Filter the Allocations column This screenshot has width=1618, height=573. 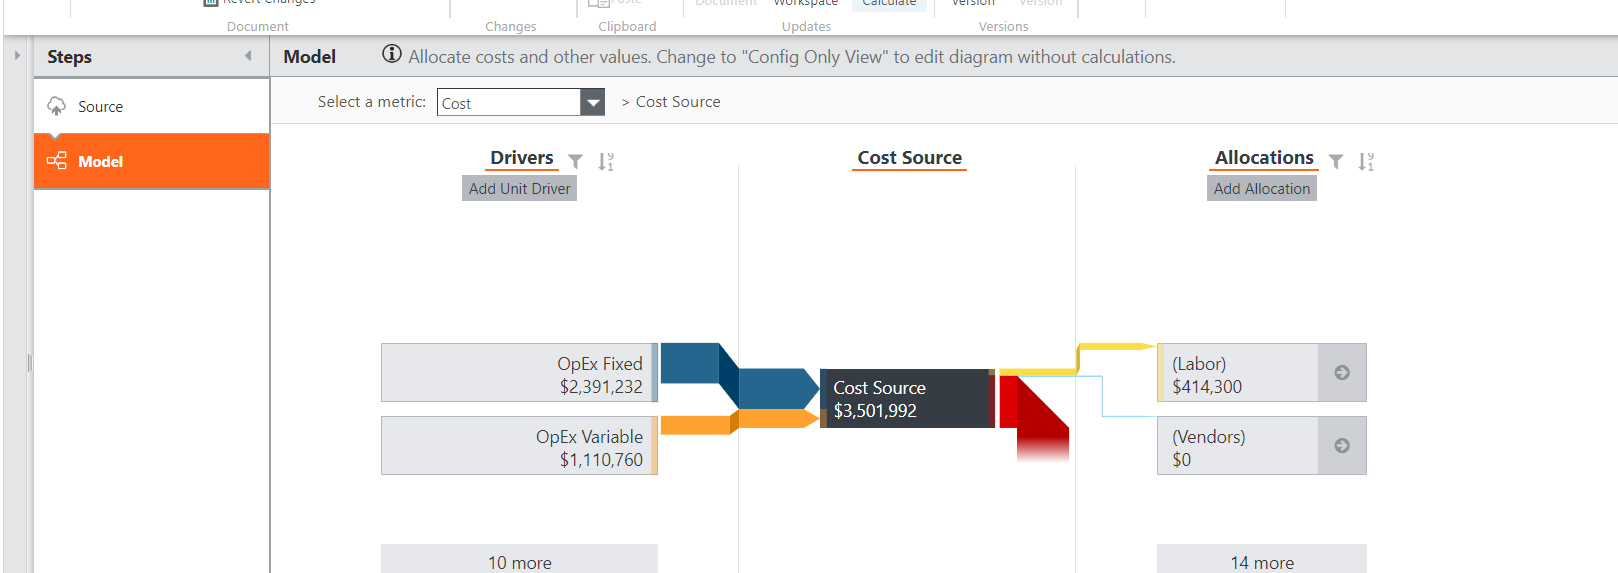(1336, 161)
